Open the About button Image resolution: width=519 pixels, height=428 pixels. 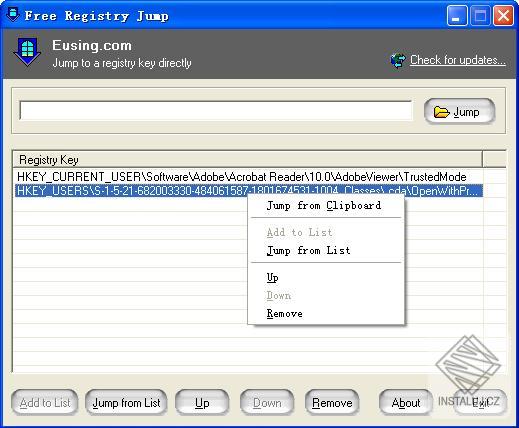pyautogui.click(x=406, y=403)
